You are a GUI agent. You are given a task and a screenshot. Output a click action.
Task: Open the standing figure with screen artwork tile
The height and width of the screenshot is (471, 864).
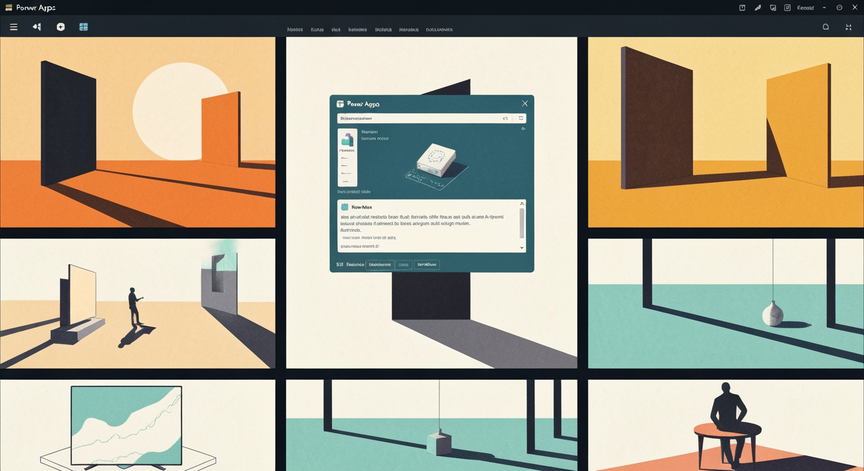tap(138, 304)
